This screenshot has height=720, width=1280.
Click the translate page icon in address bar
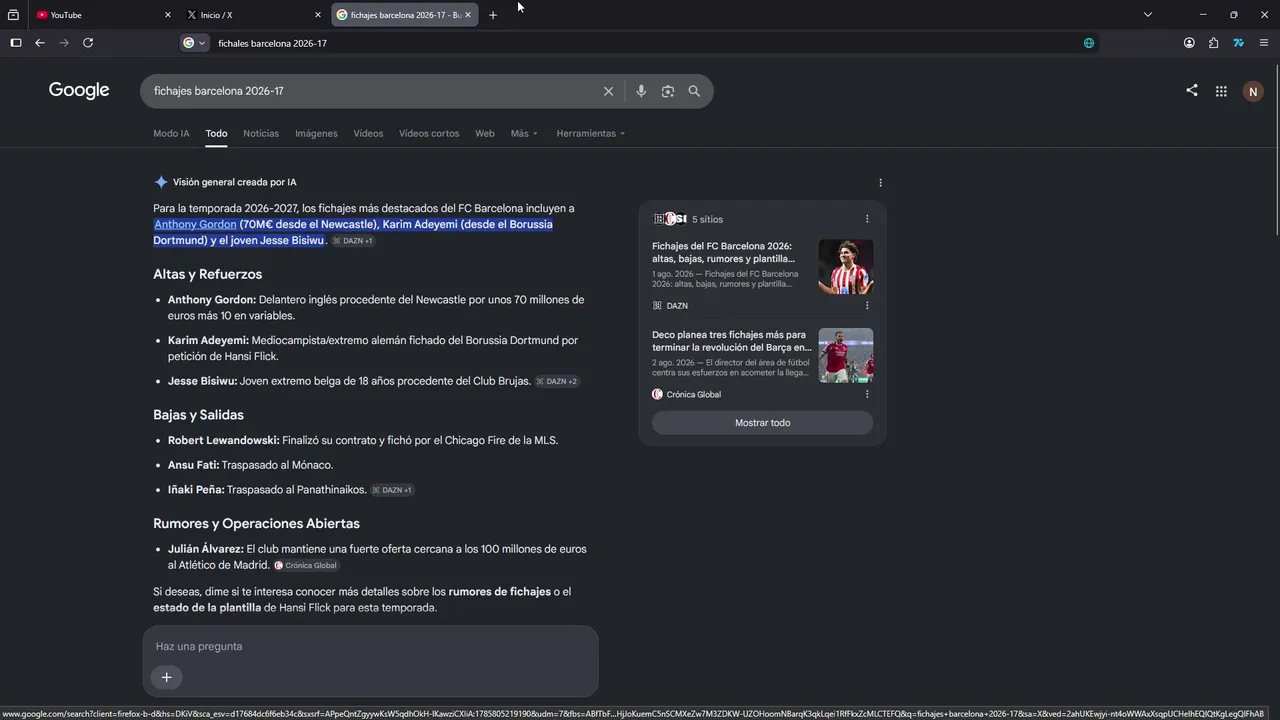click(x=1089, y=43)
